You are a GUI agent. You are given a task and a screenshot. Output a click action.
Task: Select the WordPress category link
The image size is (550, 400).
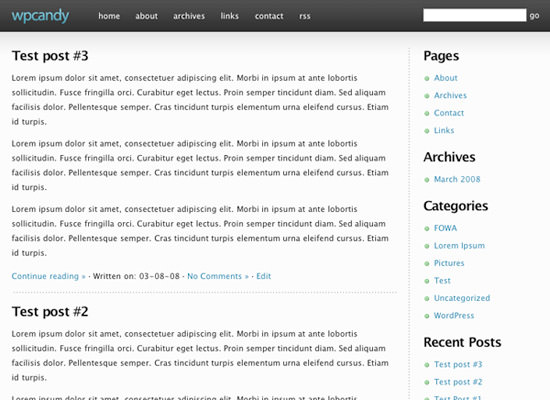(454, 315)
